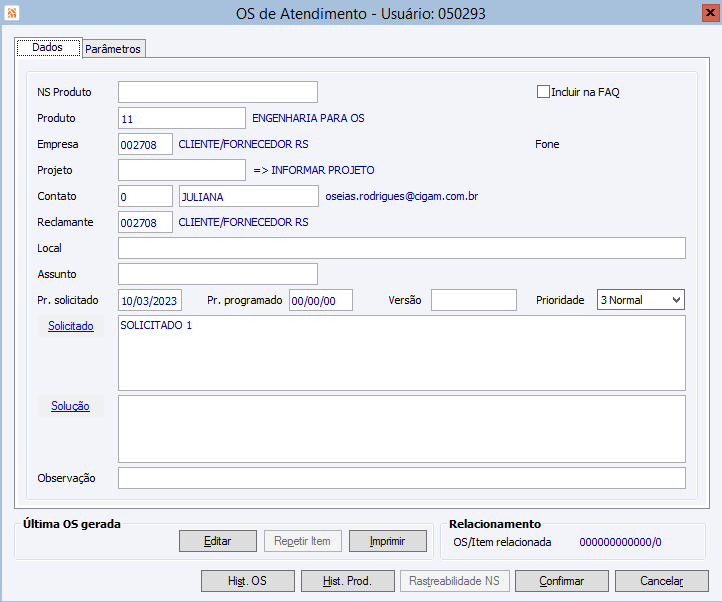This screenshot has height=602, width=722.
Task: Click the Pr. solicitado date field
Action: (150, 300)
